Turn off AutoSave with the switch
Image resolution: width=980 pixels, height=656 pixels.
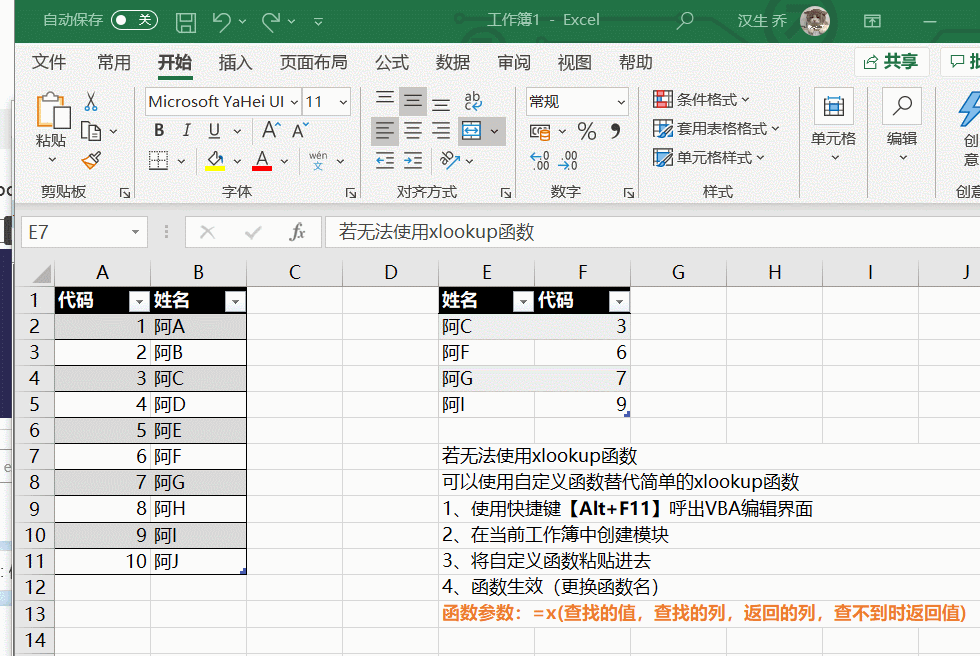[133, 20]
